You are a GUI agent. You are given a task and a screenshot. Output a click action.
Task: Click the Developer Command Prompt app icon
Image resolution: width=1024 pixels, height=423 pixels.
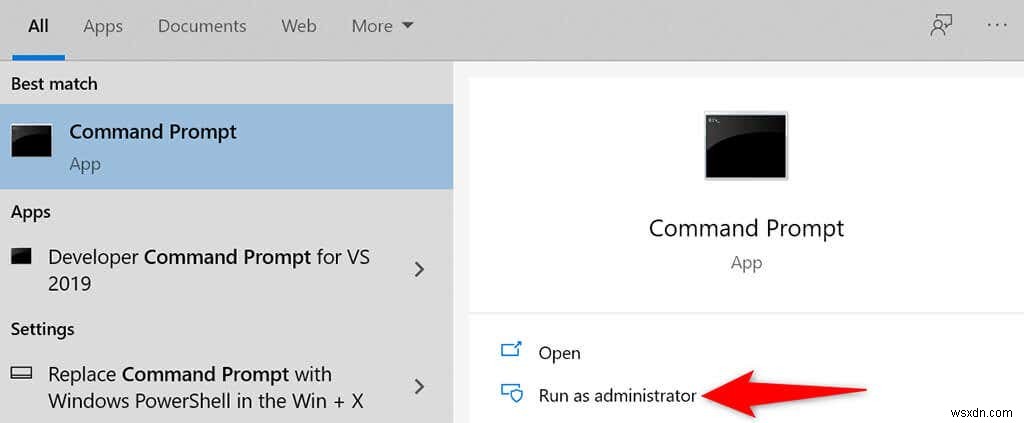(x=21, y=257)
